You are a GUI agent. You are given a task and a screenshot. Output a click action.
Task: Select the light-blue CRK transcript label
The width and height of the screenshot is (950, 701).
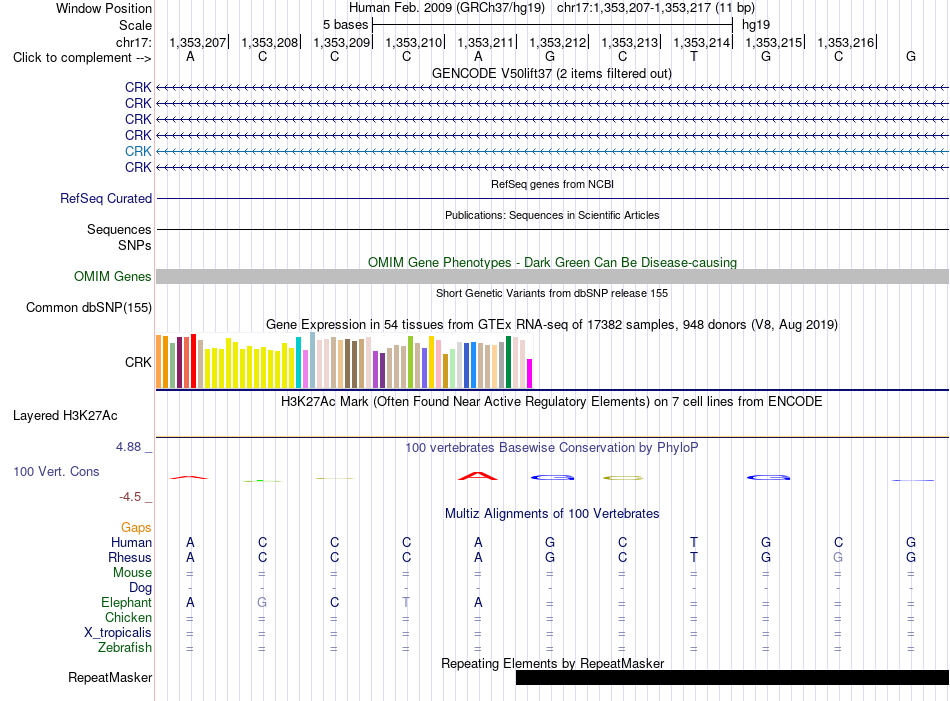(x=138, y=151)
